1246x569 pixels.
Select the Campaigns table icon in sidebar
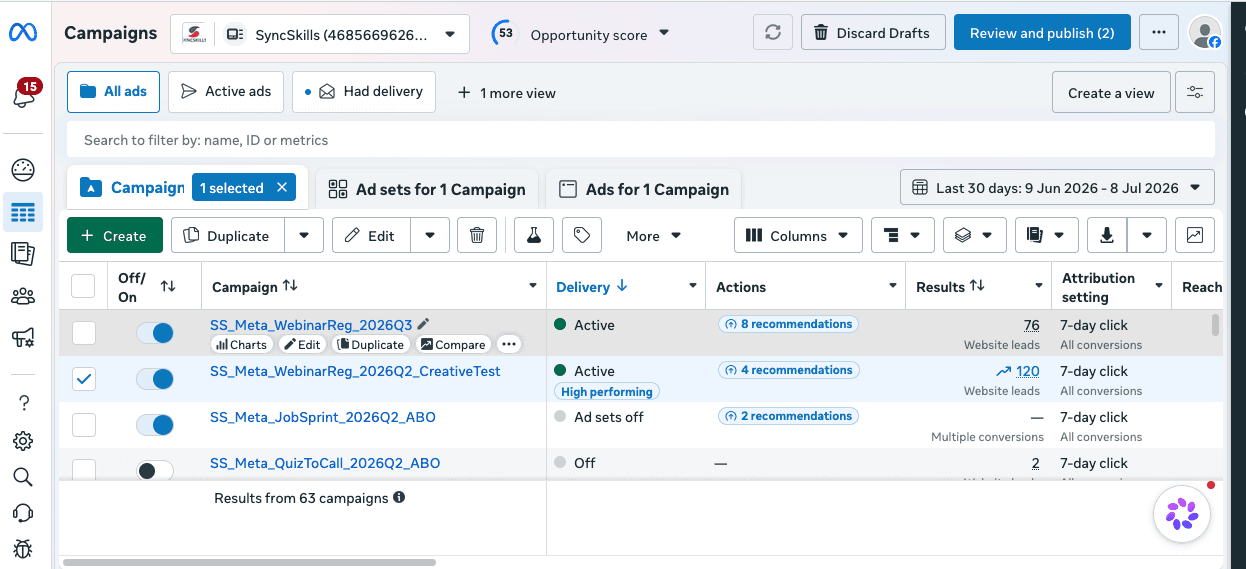pyautogui.click(x=23, y=212)
